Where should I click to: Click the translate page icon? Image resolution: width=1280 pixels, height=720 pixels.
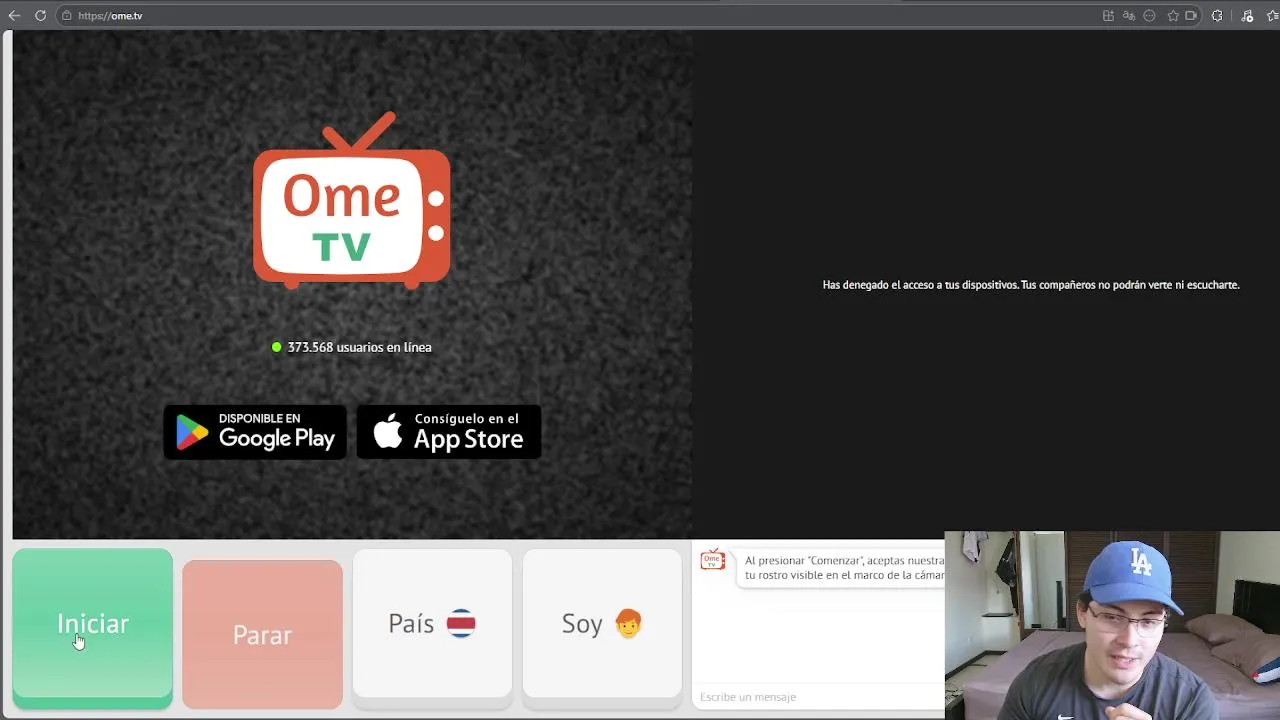coord(1129,16)
